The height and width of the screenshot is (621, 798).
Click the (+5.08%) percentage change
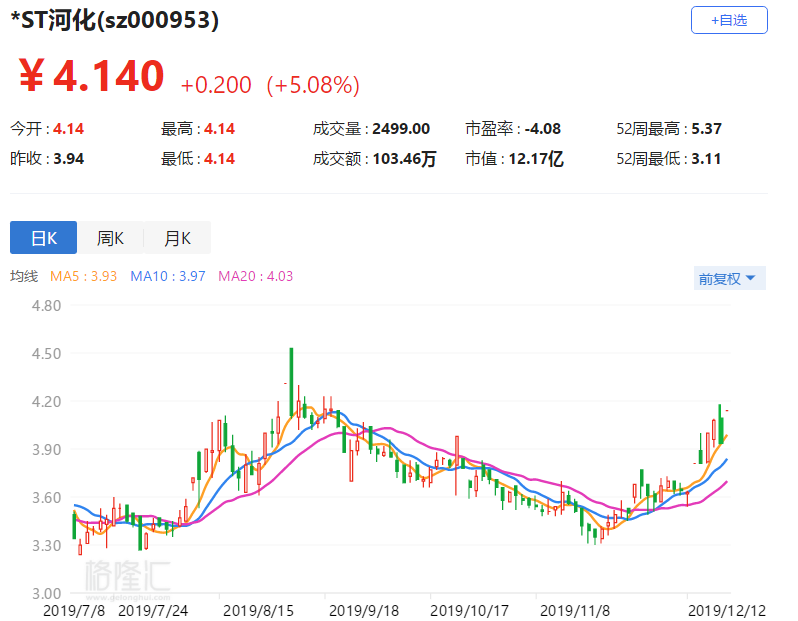coord(314,85)
